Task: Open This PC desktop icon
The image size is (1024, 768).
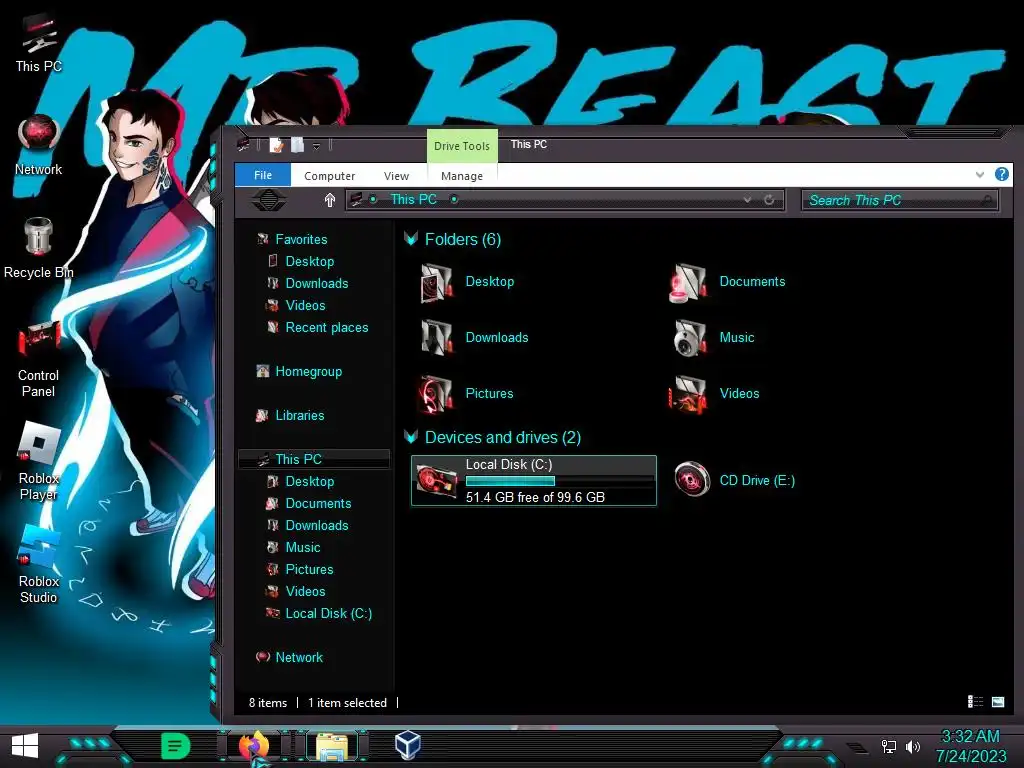Action: (38, 44)
